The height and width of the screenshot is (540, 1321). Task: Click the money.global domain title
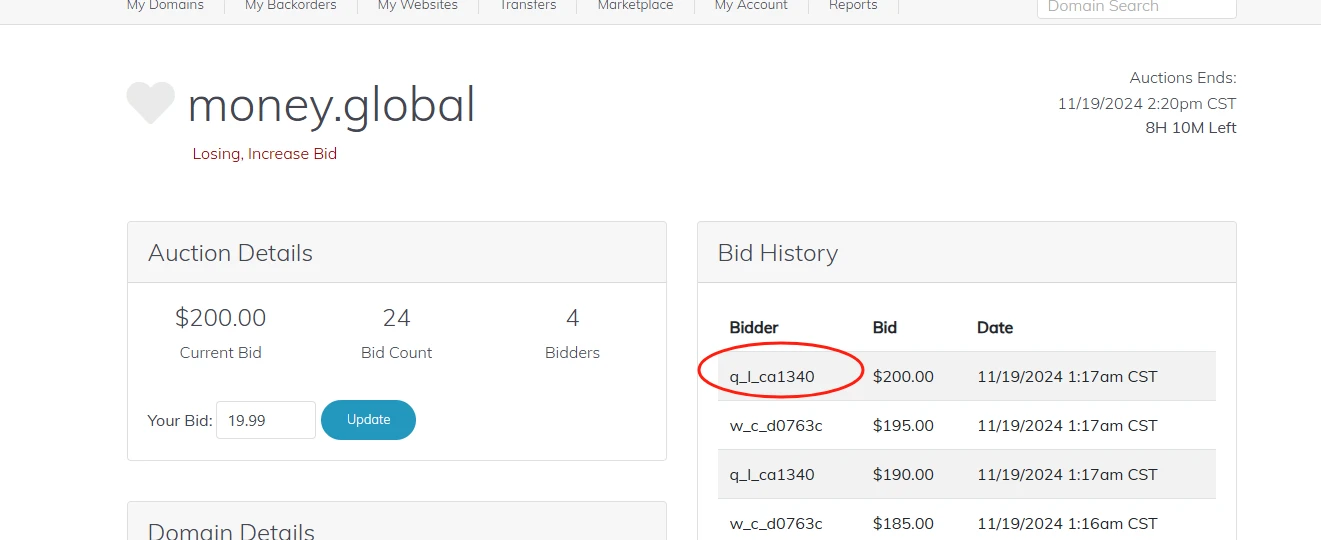pyautogui.click(x=331, y=105)
